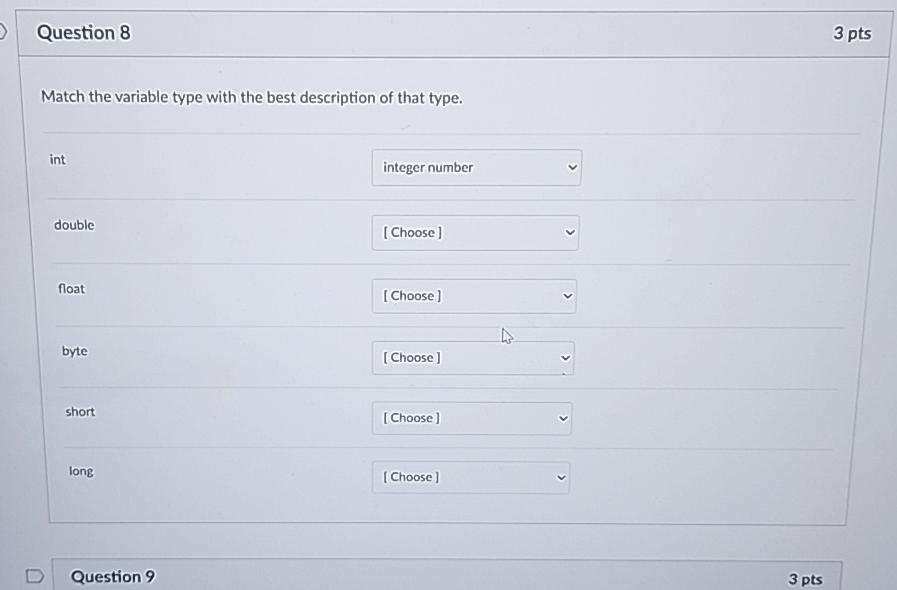Expand the dropdown currently set to integer number

tap(477, 167)
